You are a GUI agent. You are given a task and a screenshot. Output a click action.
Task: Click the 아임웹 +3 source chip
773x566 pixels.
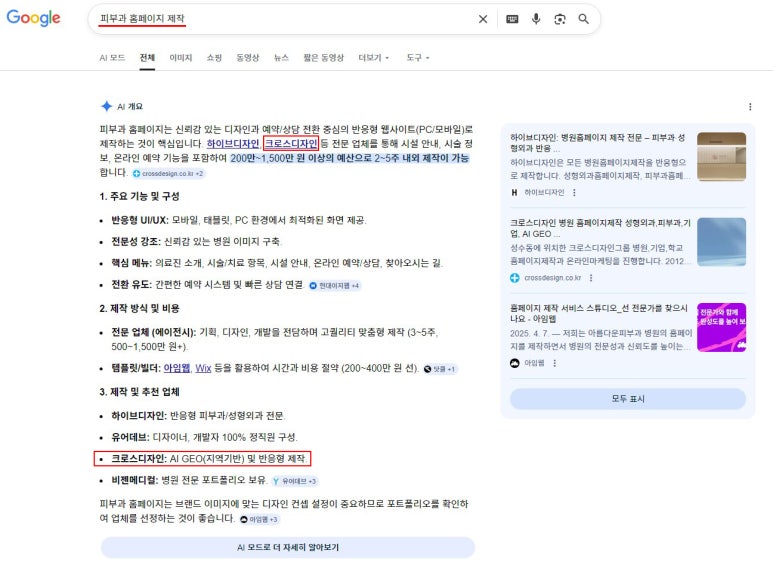click(x=259, y=519)
